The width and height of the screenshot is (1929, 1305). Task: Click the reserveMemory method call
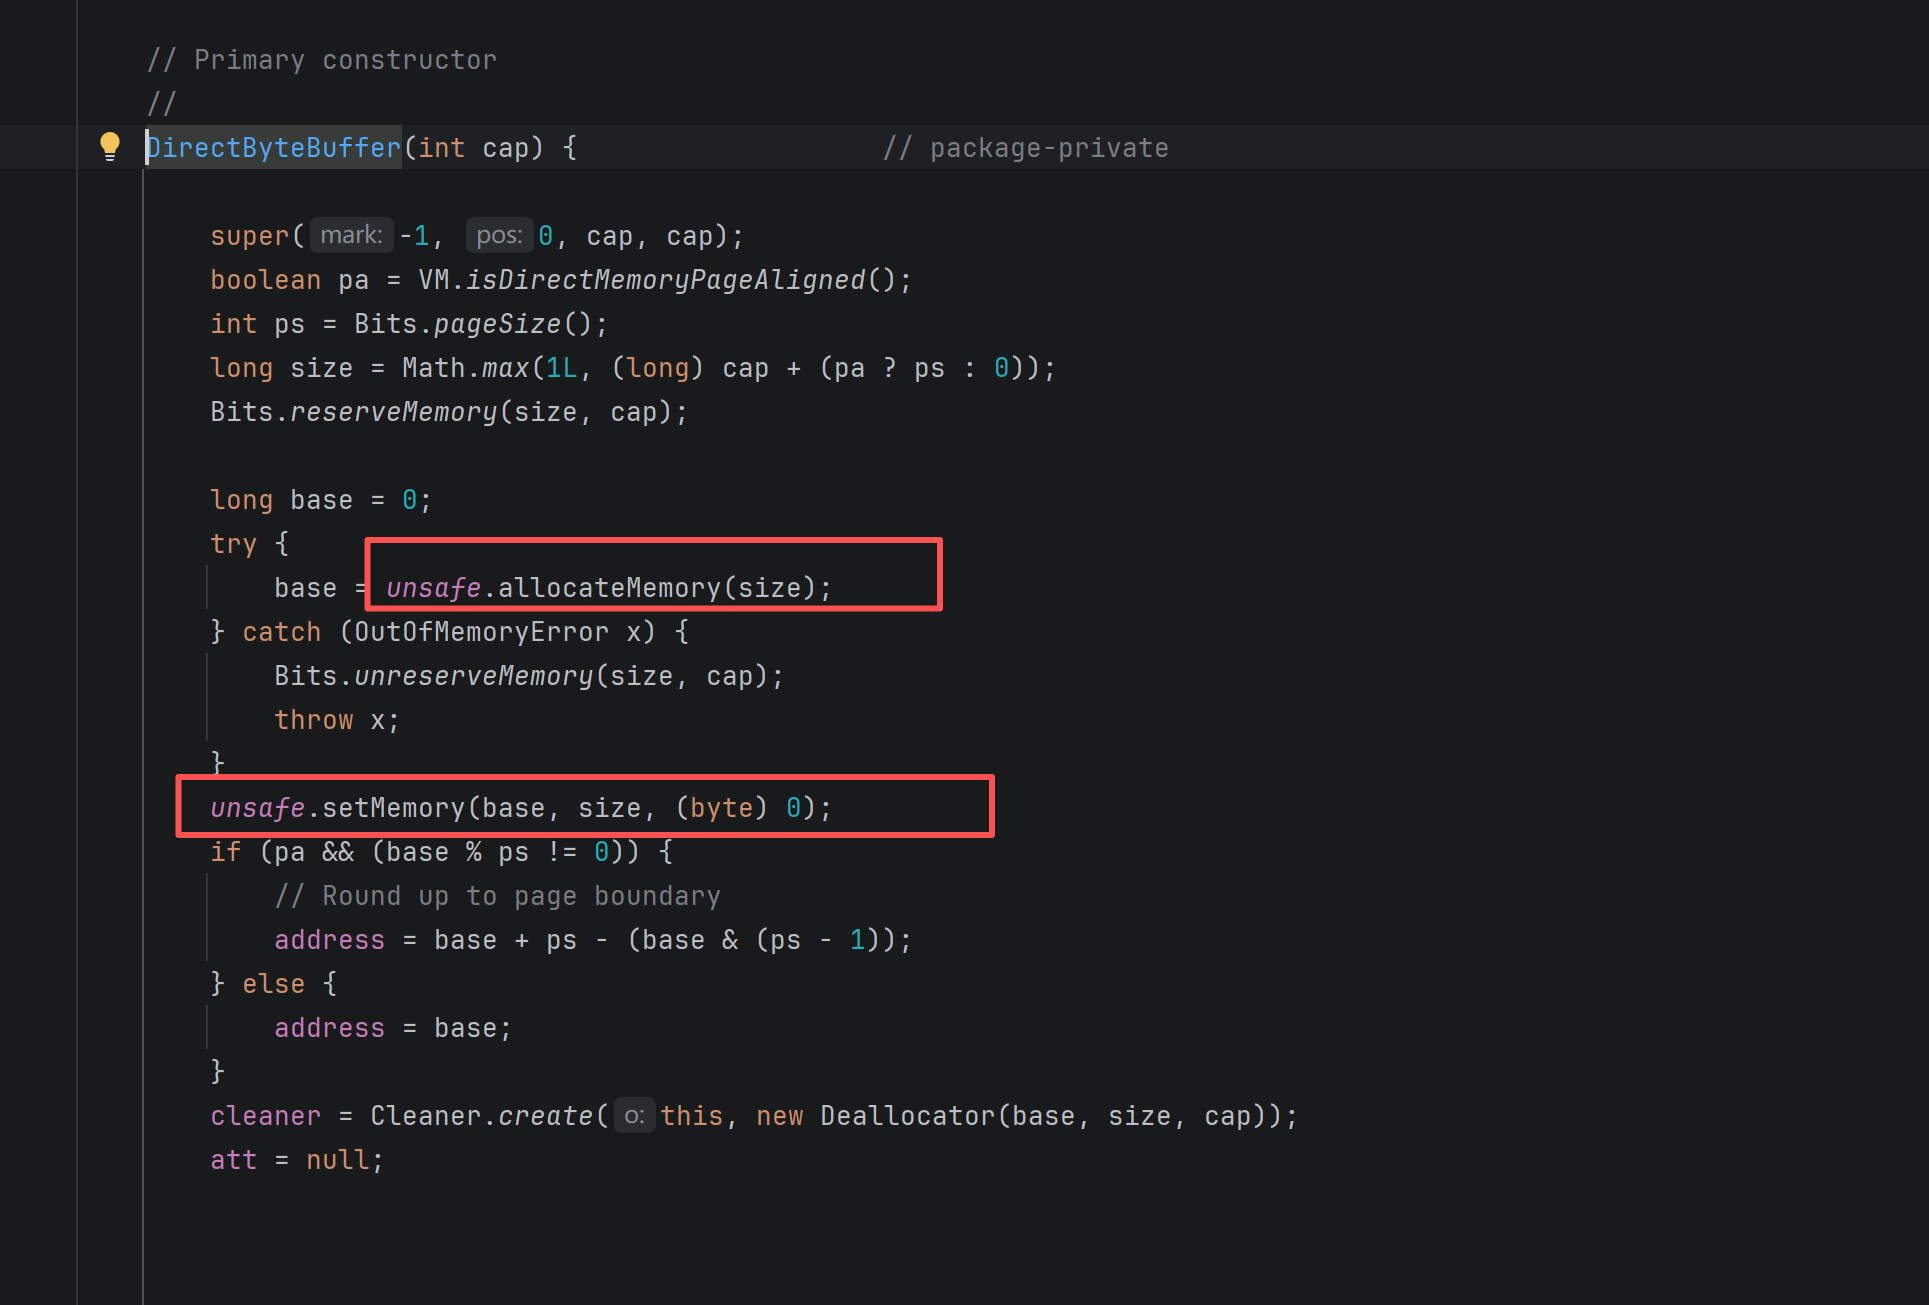point(393,412)
